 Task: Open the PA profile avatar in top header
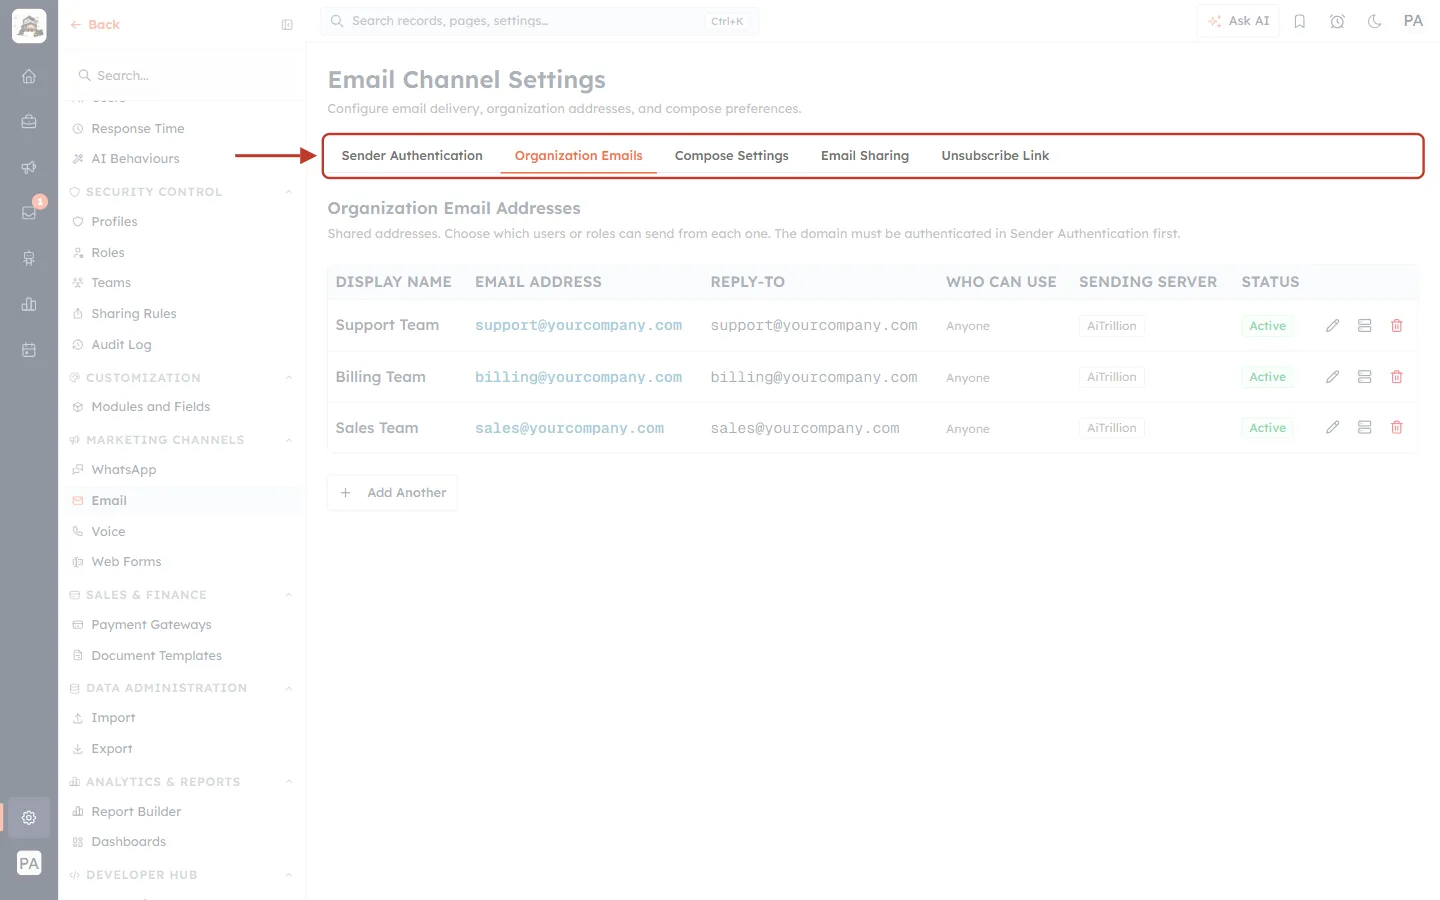[x=1413, y=21]
